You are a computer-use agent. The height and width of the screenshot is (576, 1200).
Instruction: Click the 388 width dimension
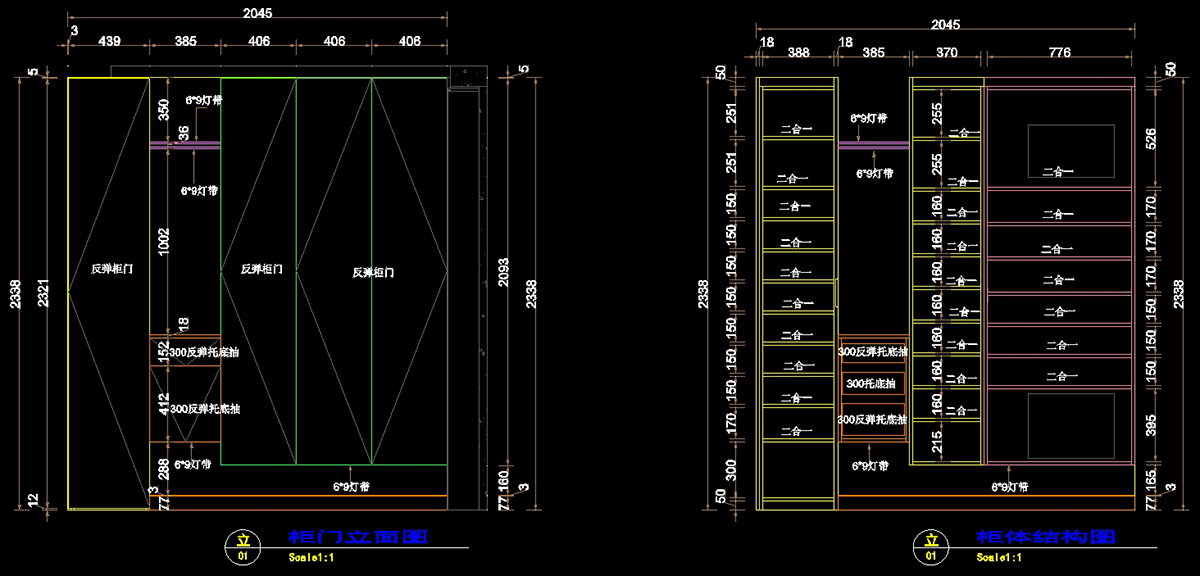pos(798,53)
